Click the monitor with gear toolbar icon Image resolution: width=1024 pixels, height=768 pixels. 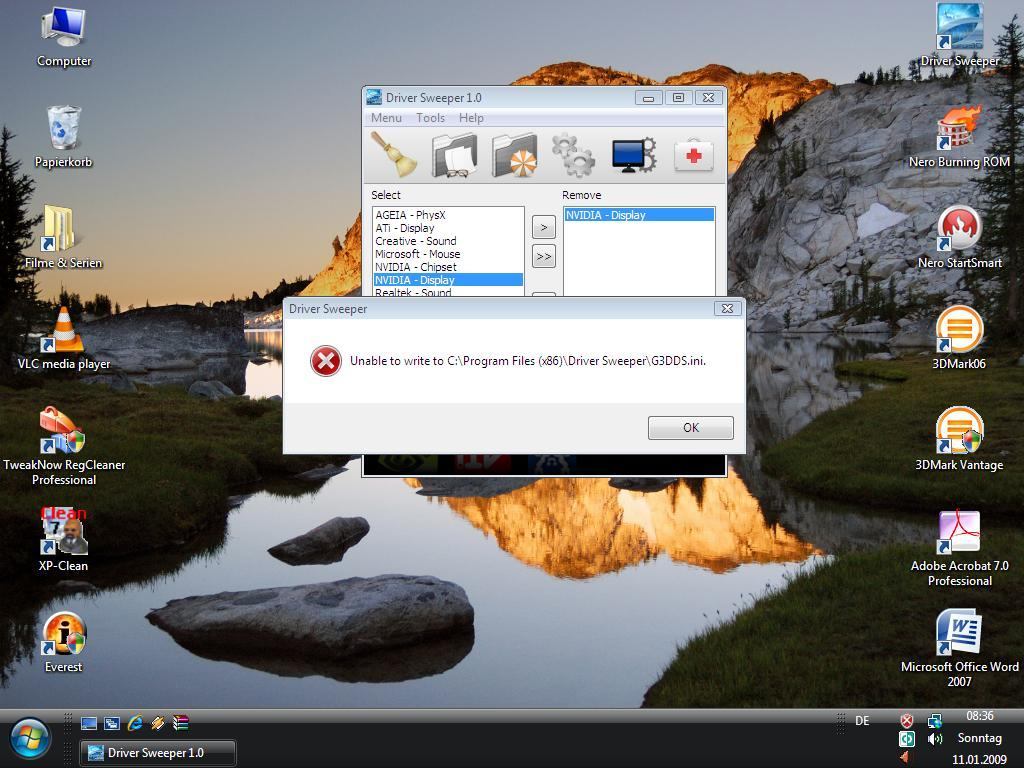tap(634, 155)
